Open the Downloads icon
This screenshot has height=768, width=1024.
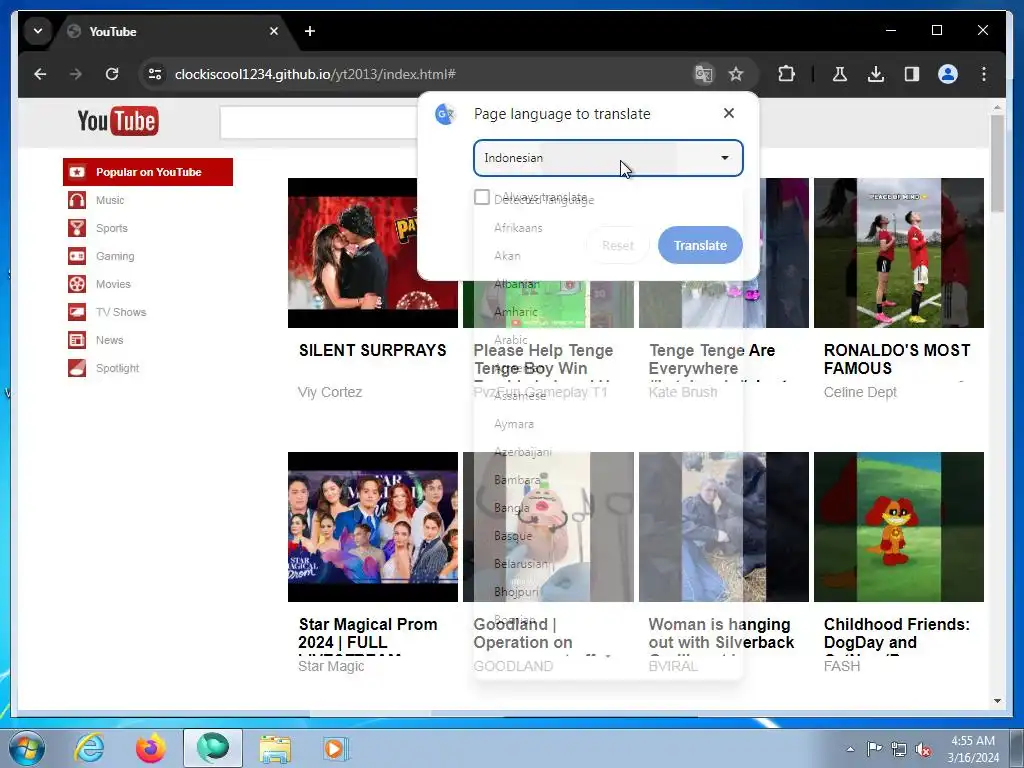click(876, 74)
